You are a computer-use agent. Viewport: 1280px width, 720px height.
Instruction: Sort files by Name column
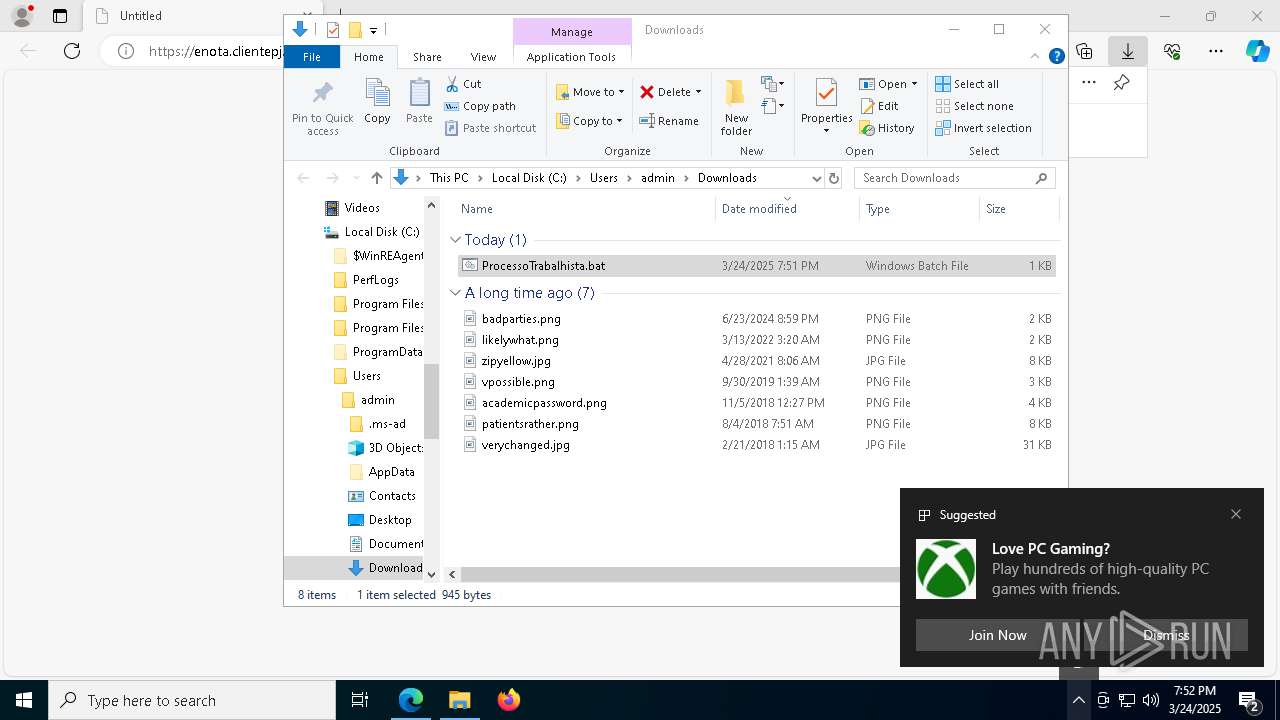(586, 208)
